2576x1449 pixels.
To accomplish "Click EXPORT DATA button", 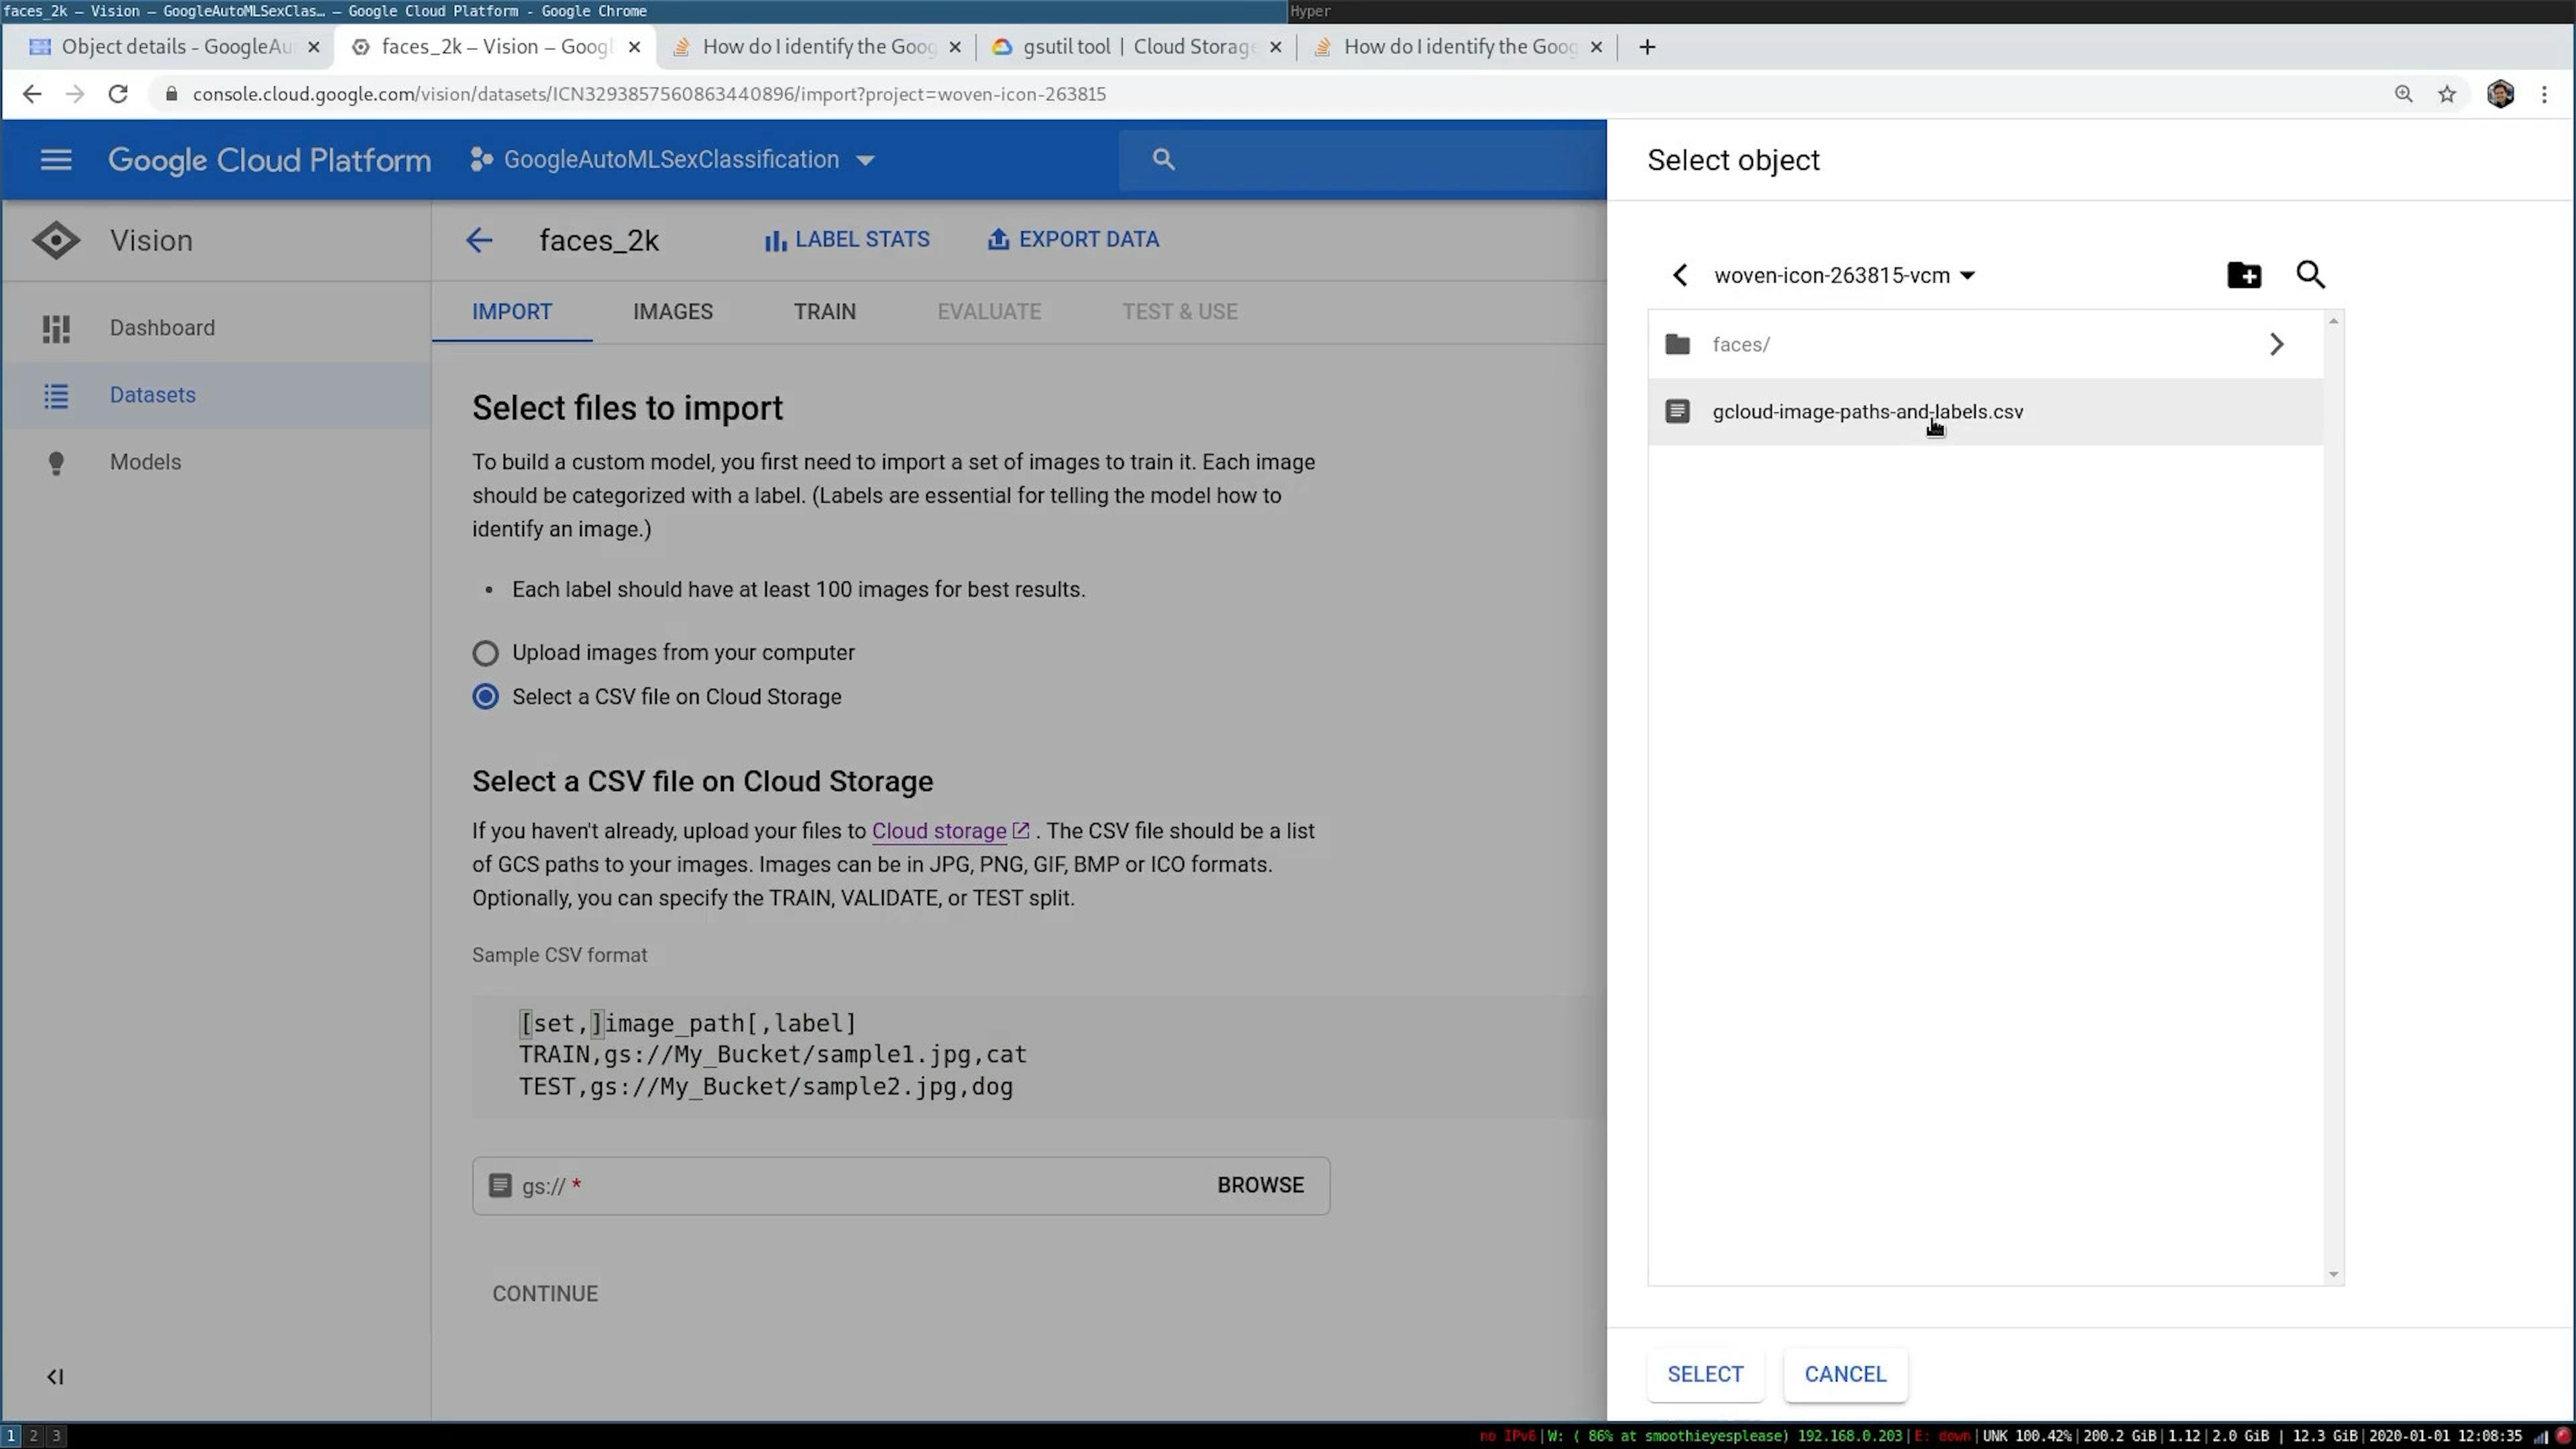I will pyautogui.click(x=1073, y=240).
